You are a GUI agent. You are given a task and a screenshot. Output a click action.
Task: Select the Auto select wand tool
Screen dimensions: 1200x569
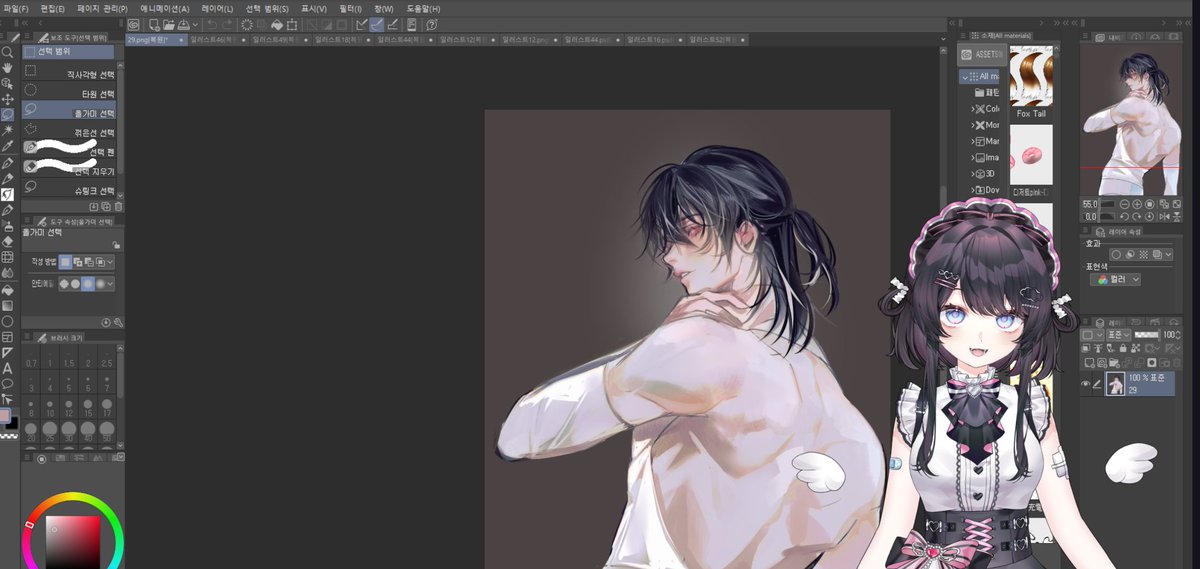click(x=7, y=130)
